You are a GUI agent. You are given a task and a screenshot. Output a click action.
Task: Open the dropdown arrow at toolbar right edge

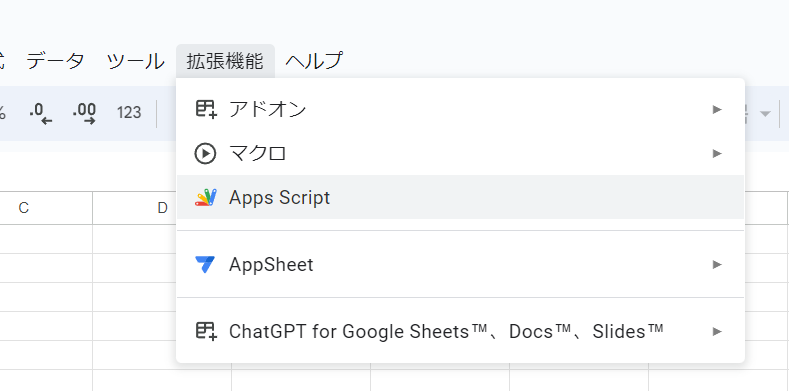tap(765, 114)
